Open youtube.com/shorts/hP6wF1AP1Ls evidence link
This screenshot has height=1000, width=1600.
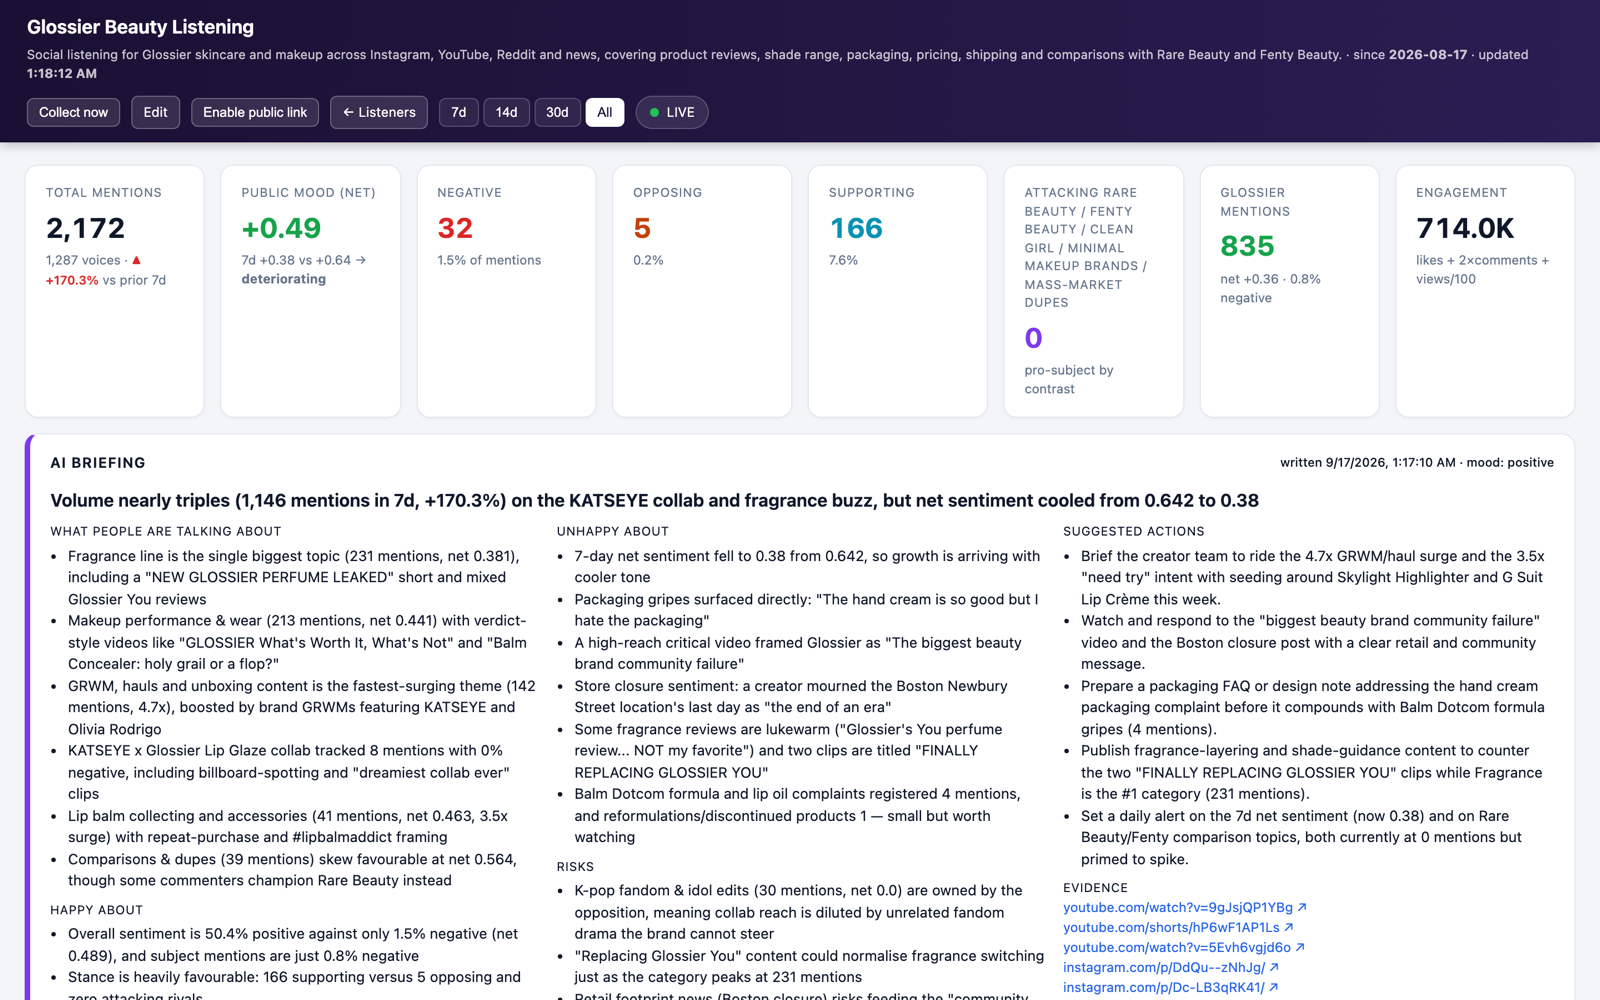[x=1178, y=927]
